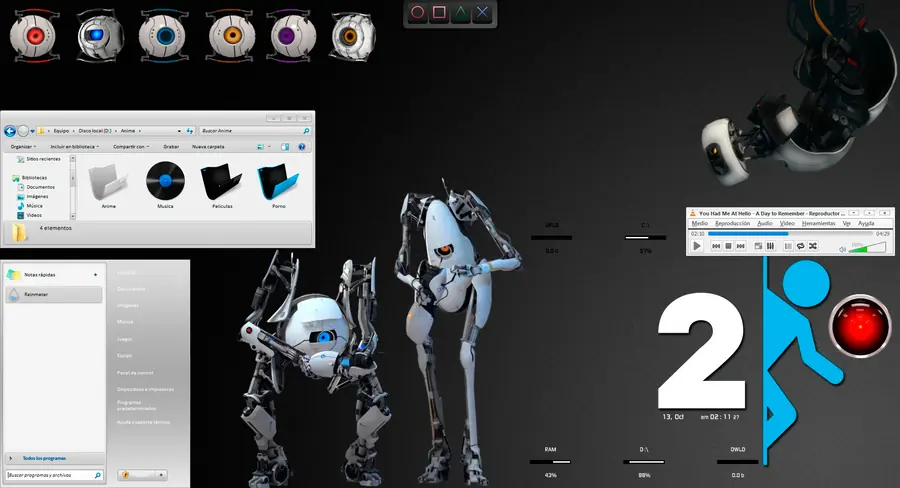Viewport: 900px width, 488px height.
Task: Click the red-eyed personality core icon
Action: tap(33, 36)
